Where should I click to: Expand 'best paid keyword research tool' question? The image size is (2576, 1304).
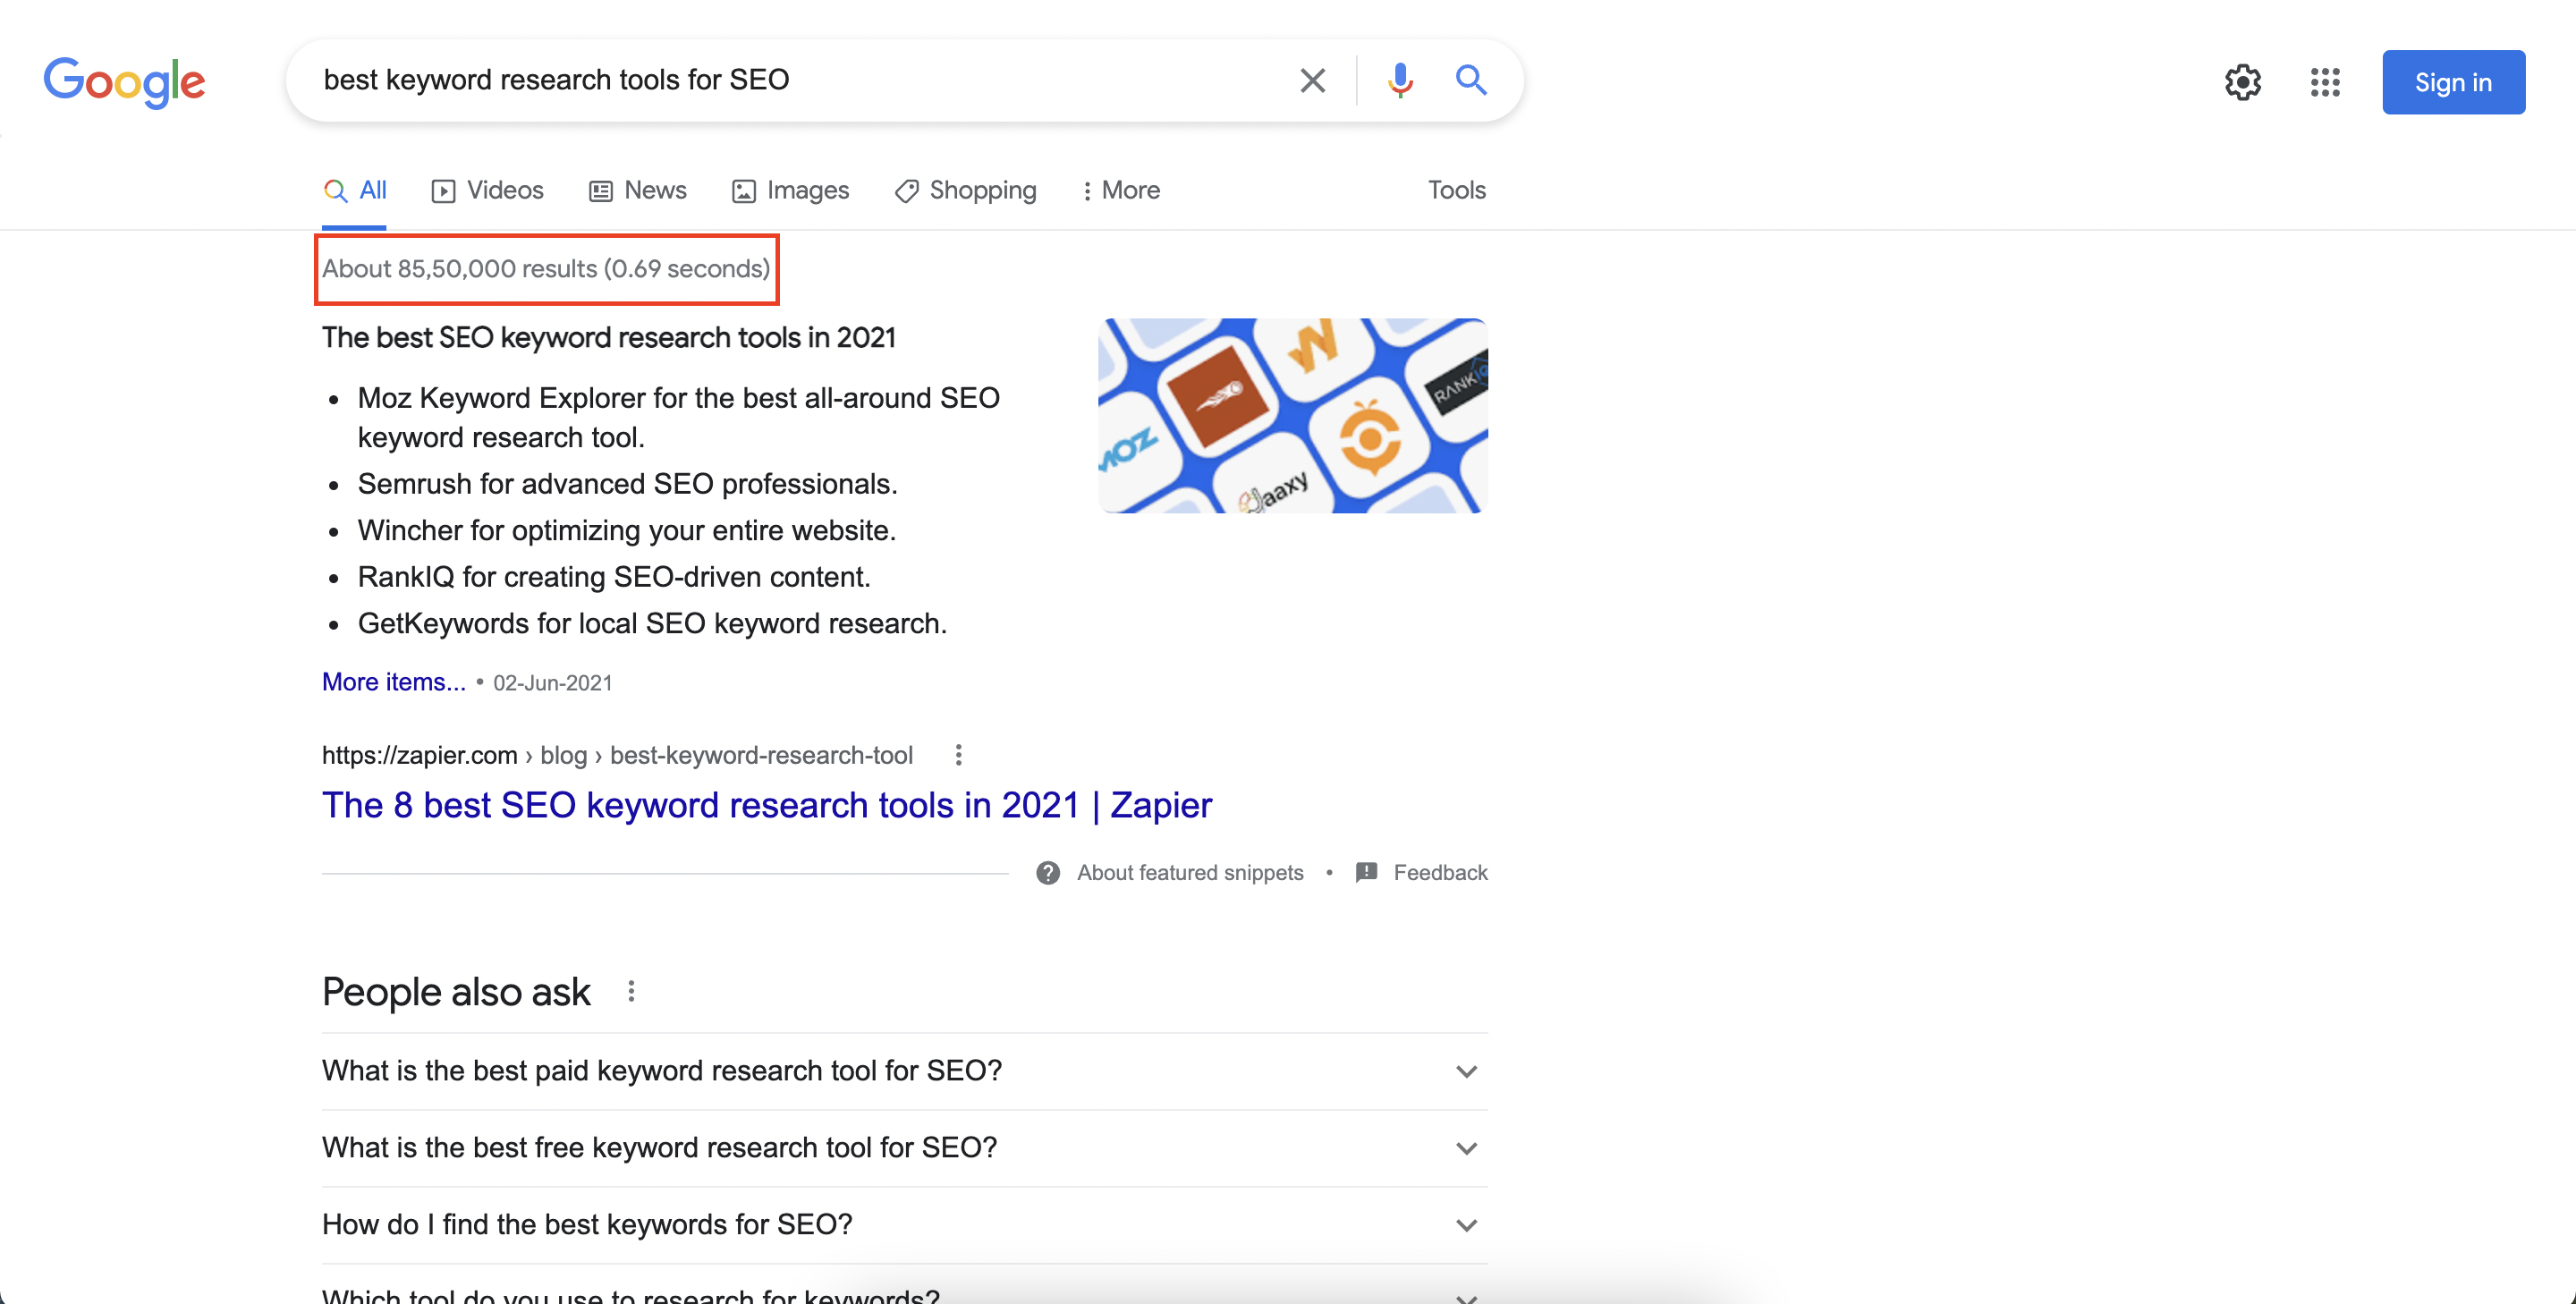904,1071
